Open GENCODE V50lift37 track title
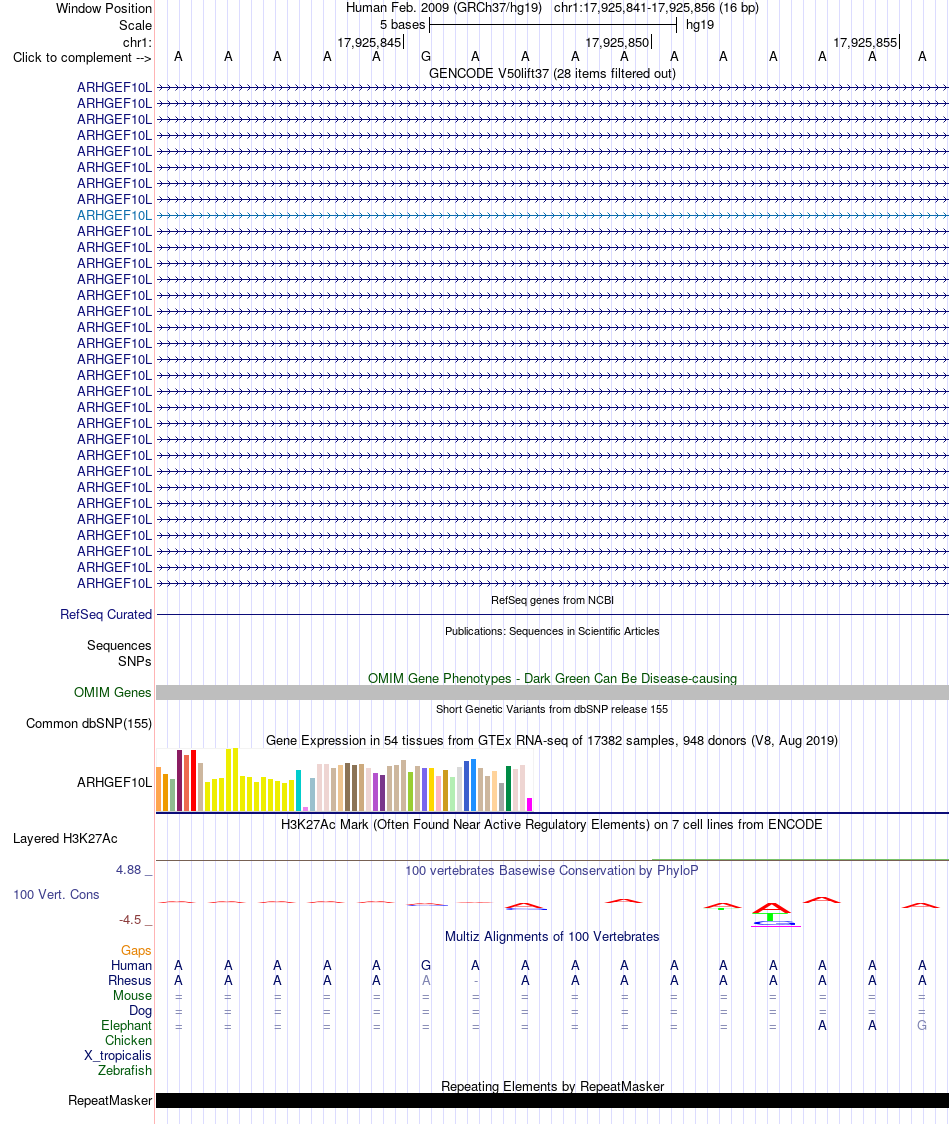This screenshot has height=1124, width=950. pos(552,73)
